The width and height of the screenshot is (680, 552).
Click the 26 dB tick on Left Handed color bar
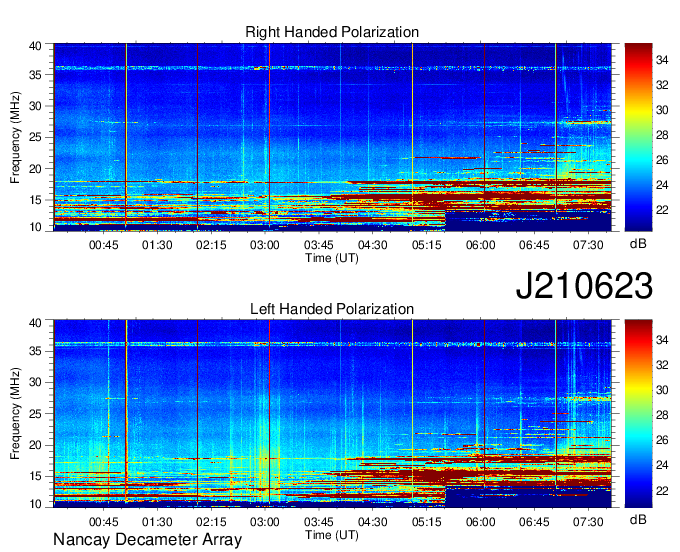point(662,440)
